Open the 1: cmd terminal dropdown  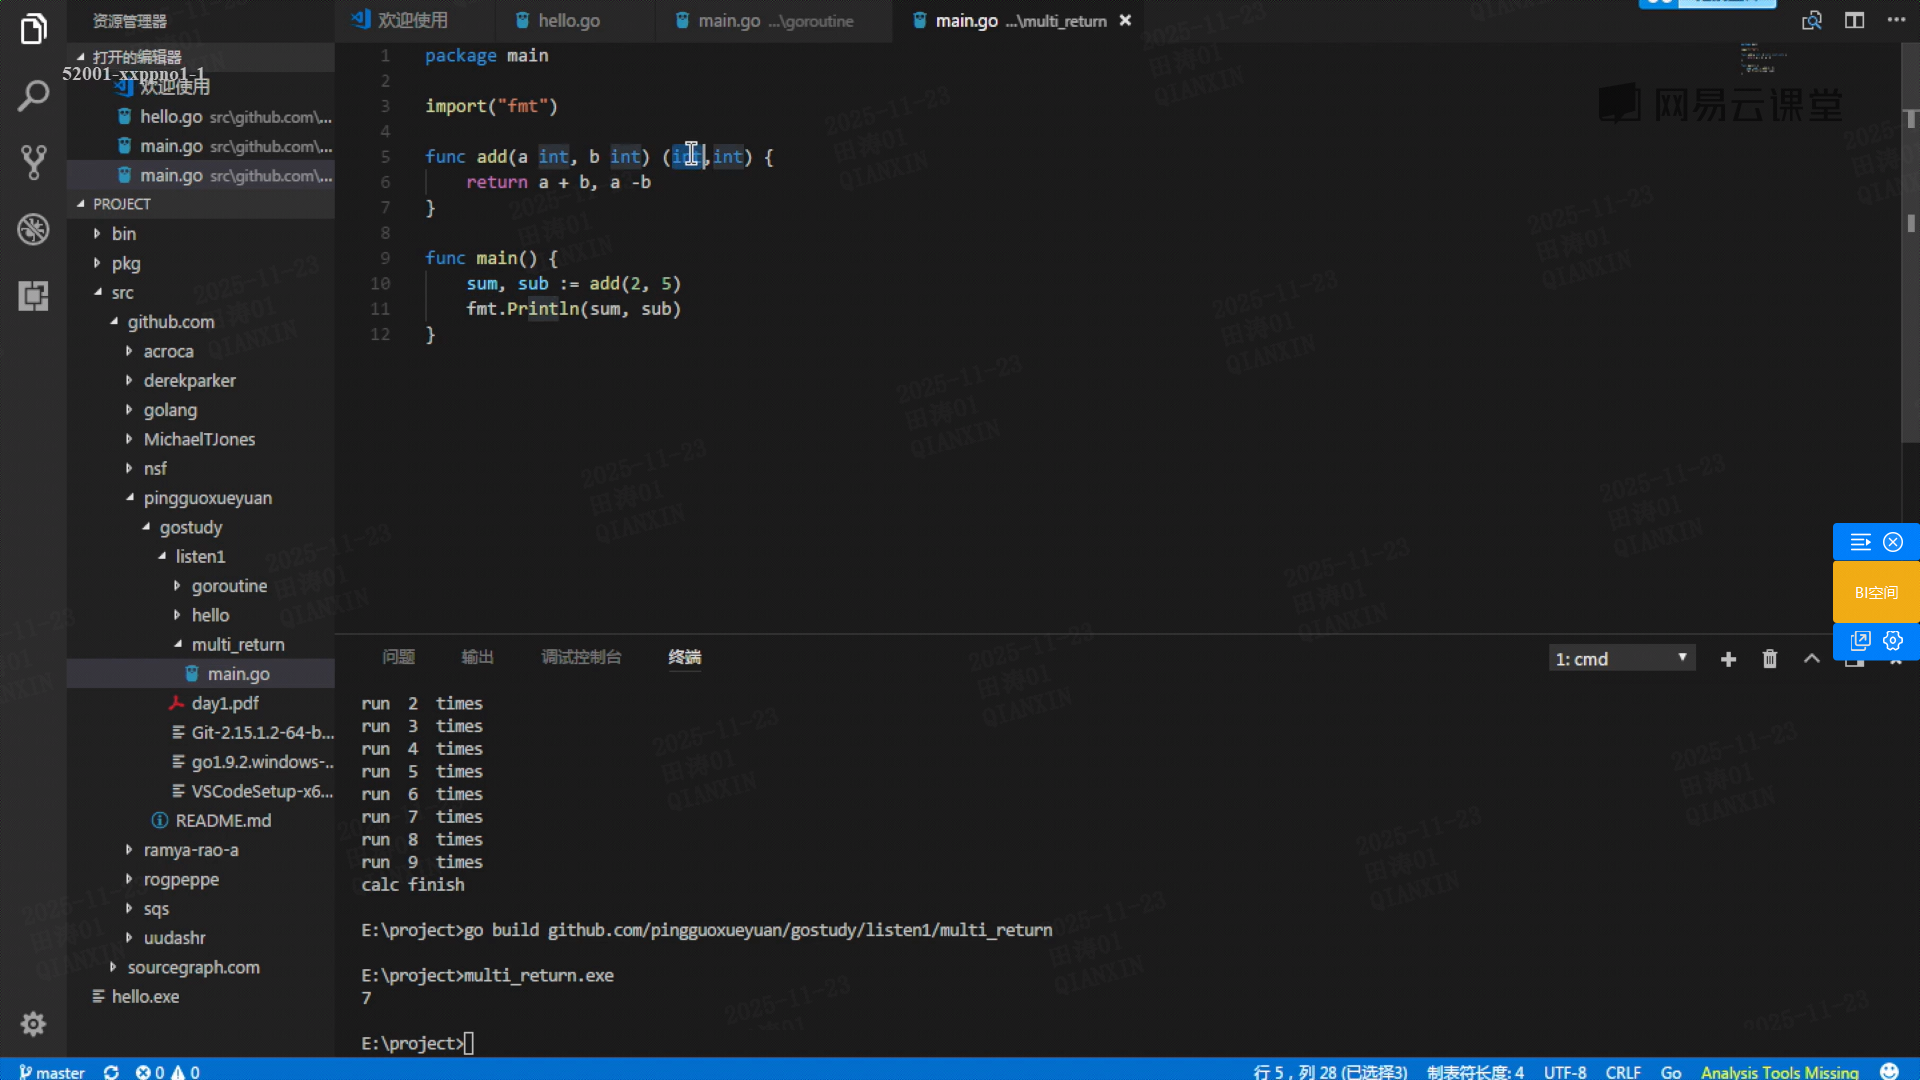pos(1621,659)
